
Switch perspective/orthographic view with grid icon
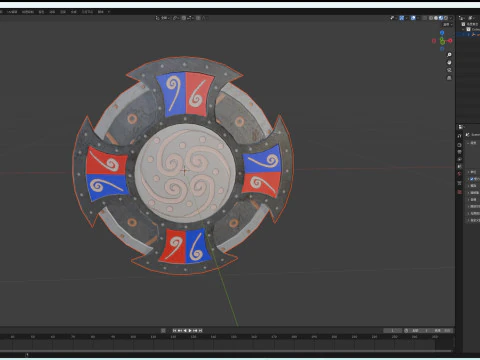[449, 78]
